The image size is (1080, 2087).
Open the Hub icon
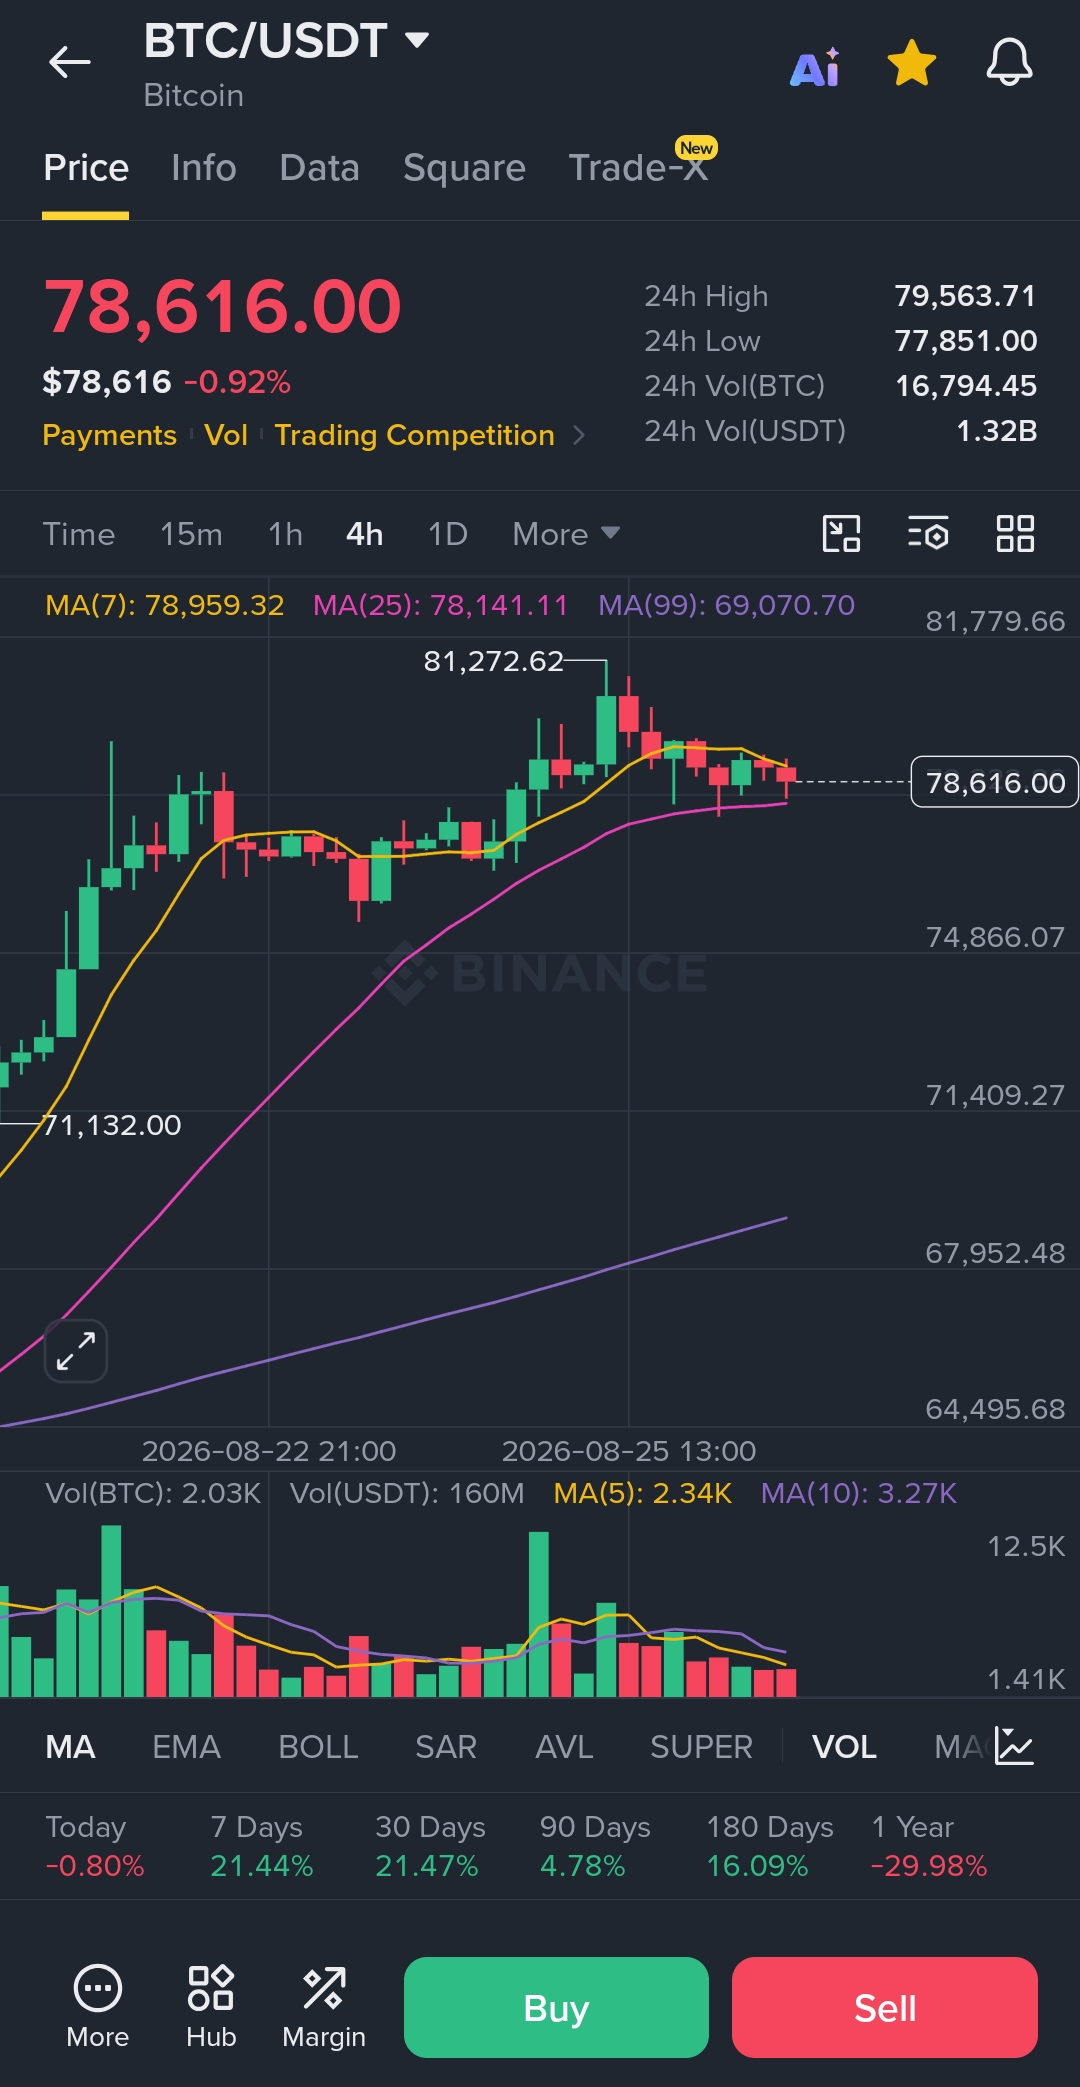[211, 2007]
